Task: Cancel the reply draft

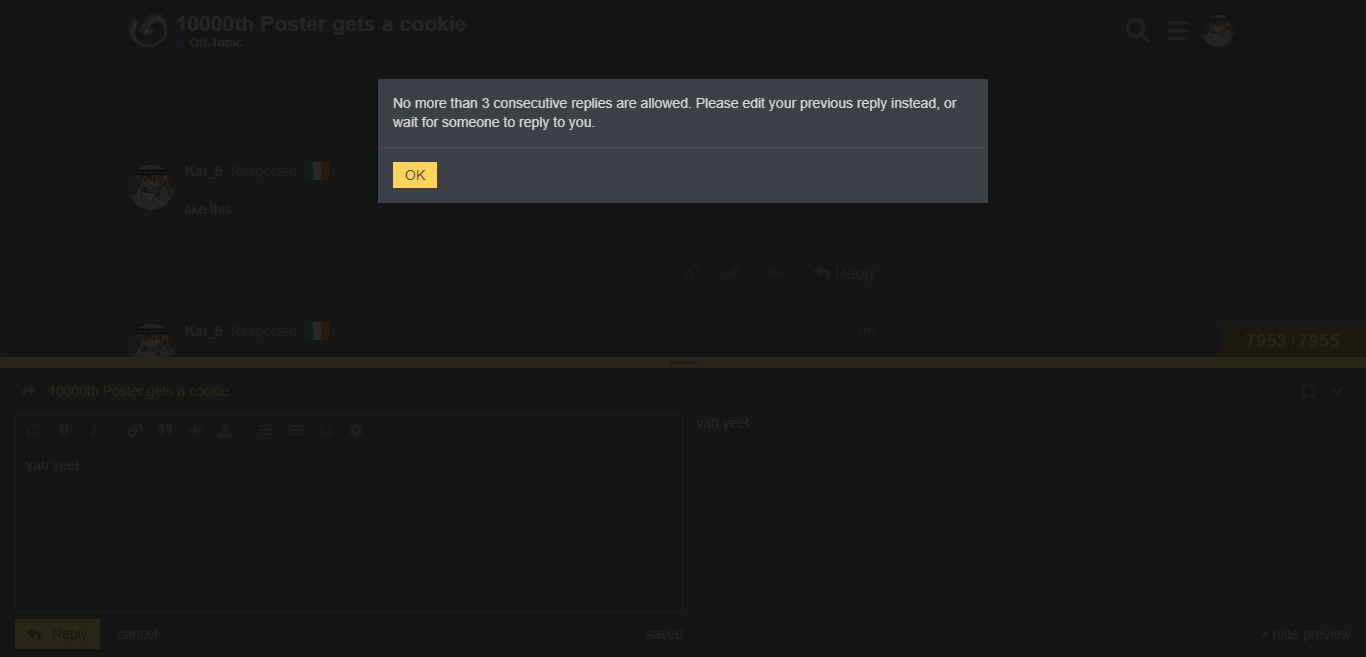Action: [138, 634]
